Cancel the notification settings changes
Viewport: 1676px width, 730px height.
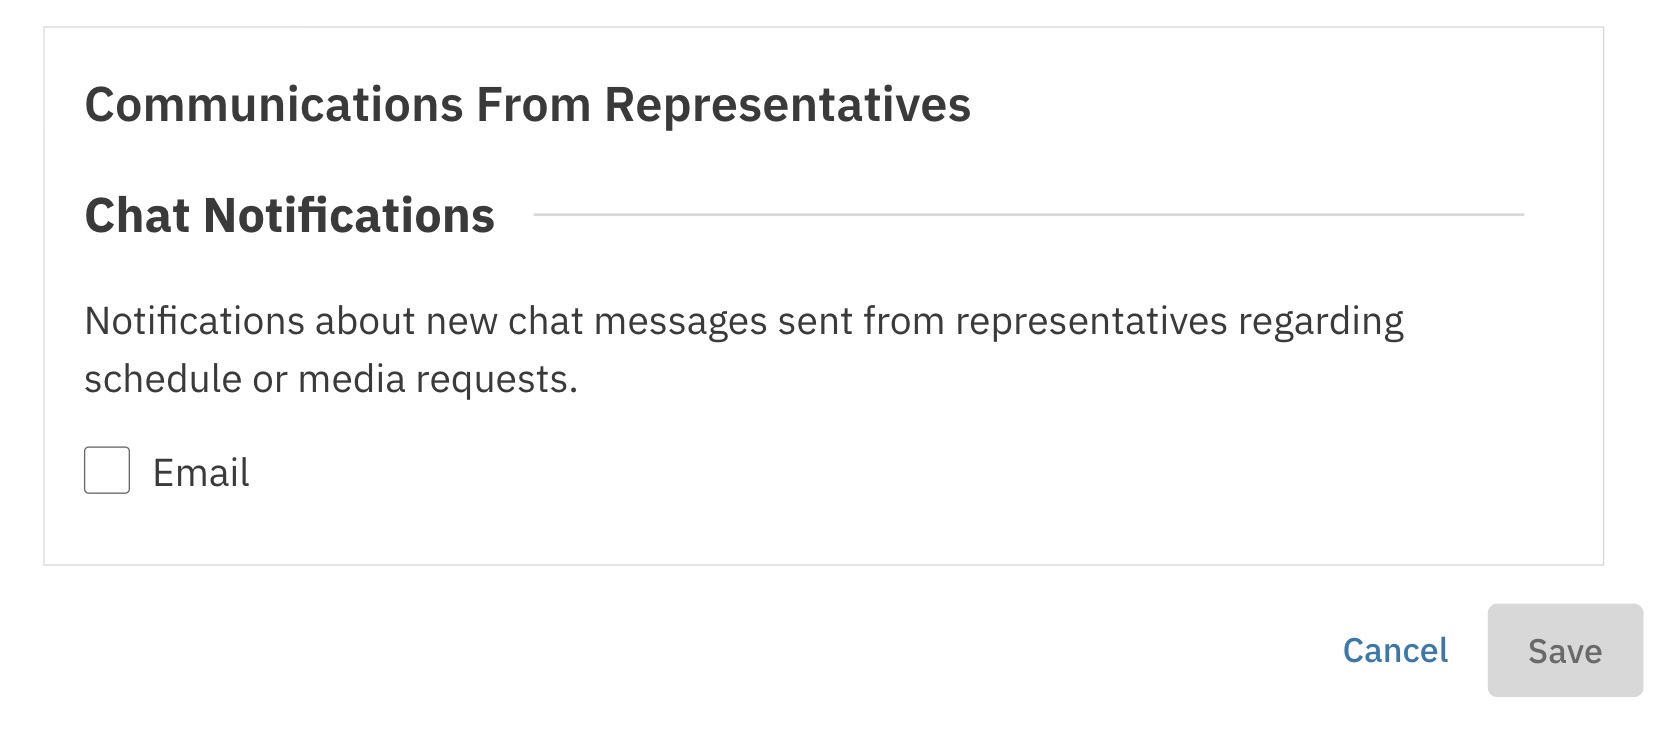pos(1395,651)
